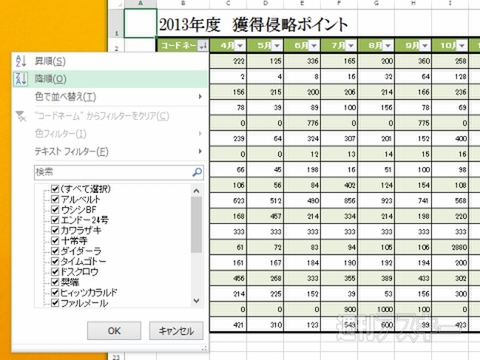The width and height of the screenshot is (480, 360).
Task: Open the コードネーム column filter button
Action: coord(203,45)
